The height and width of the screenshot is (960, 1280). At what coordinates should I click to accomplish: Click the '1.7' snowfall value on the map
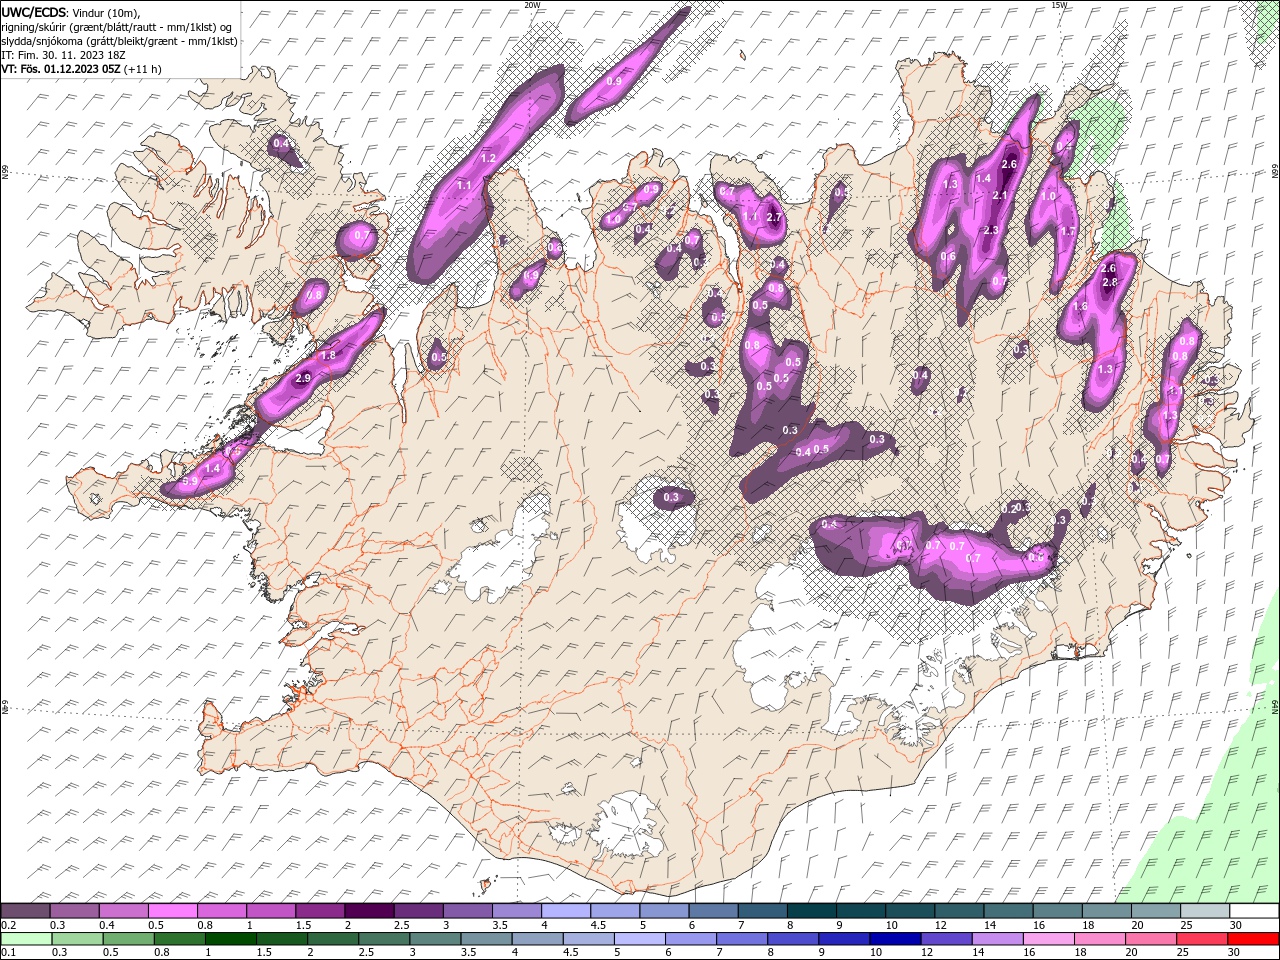coord(1068,232)
